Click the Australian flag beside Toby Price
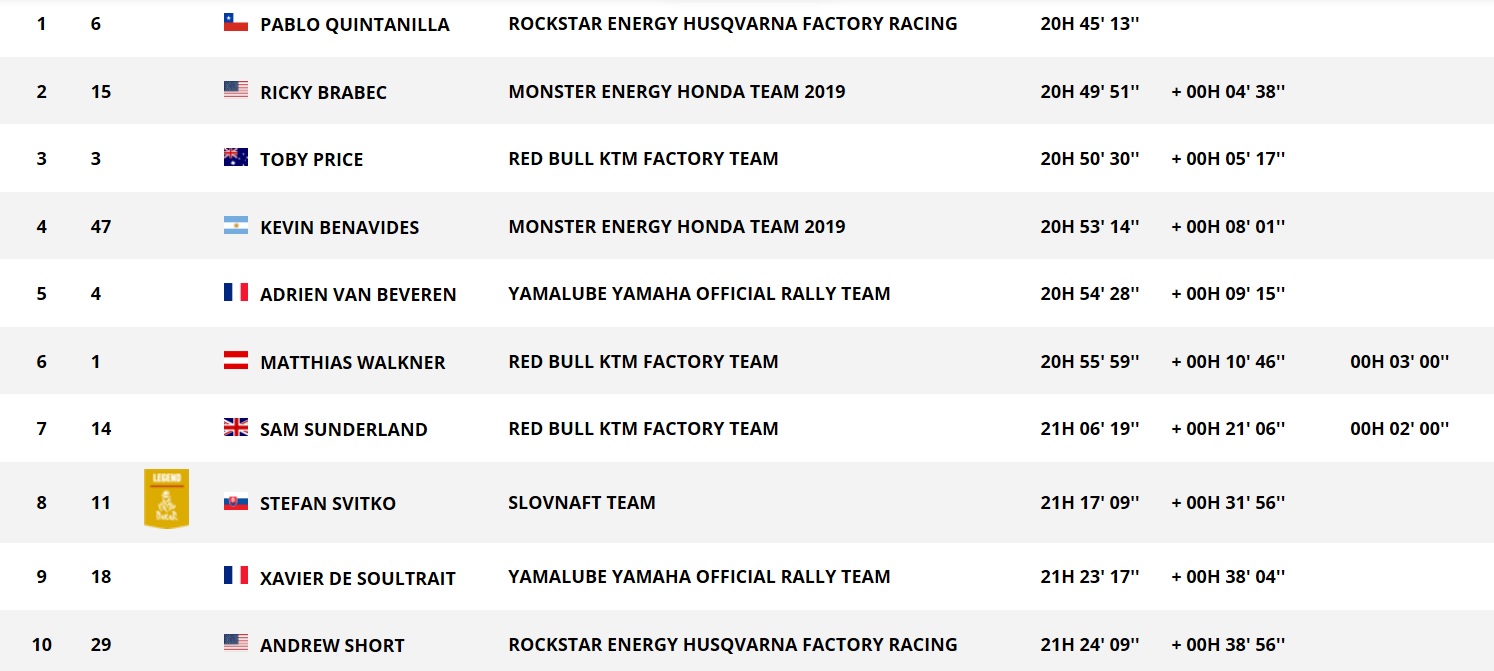Viewport: 1494px width, 671px height. [235, 157]
